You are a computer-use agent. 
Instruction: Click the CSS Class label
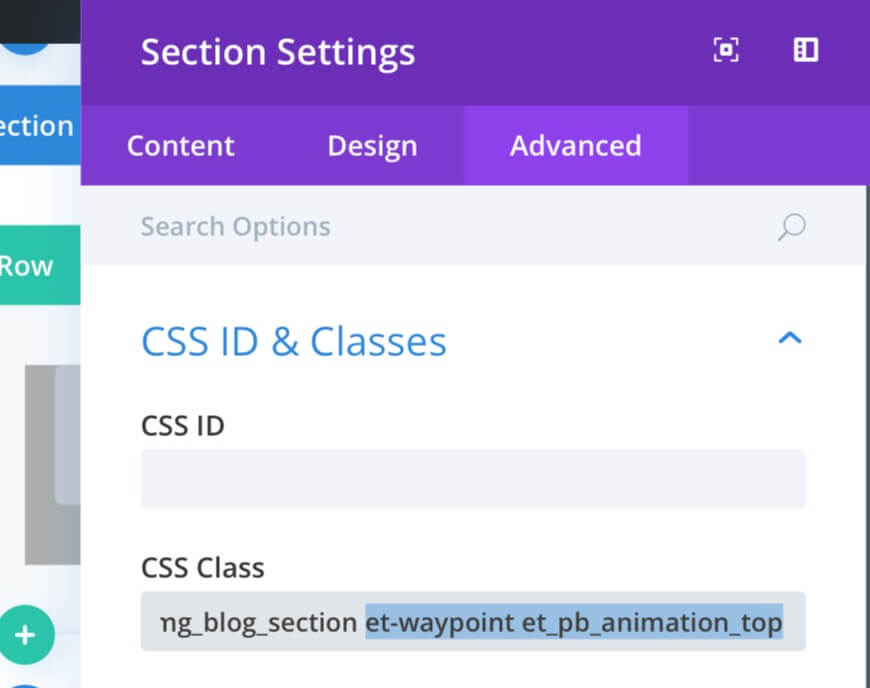click(203, 568)
